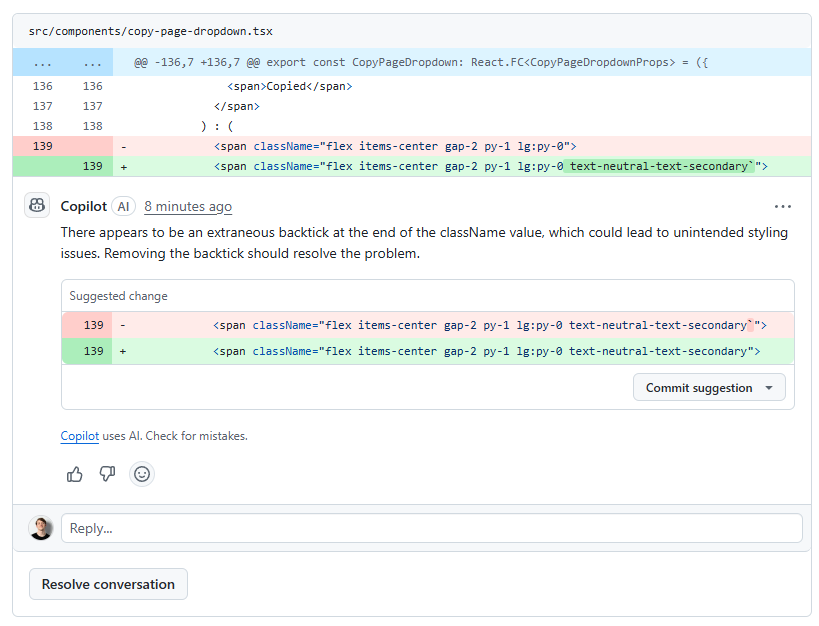
Task: Click the thumbs up reaction icon
Action: 75,474
